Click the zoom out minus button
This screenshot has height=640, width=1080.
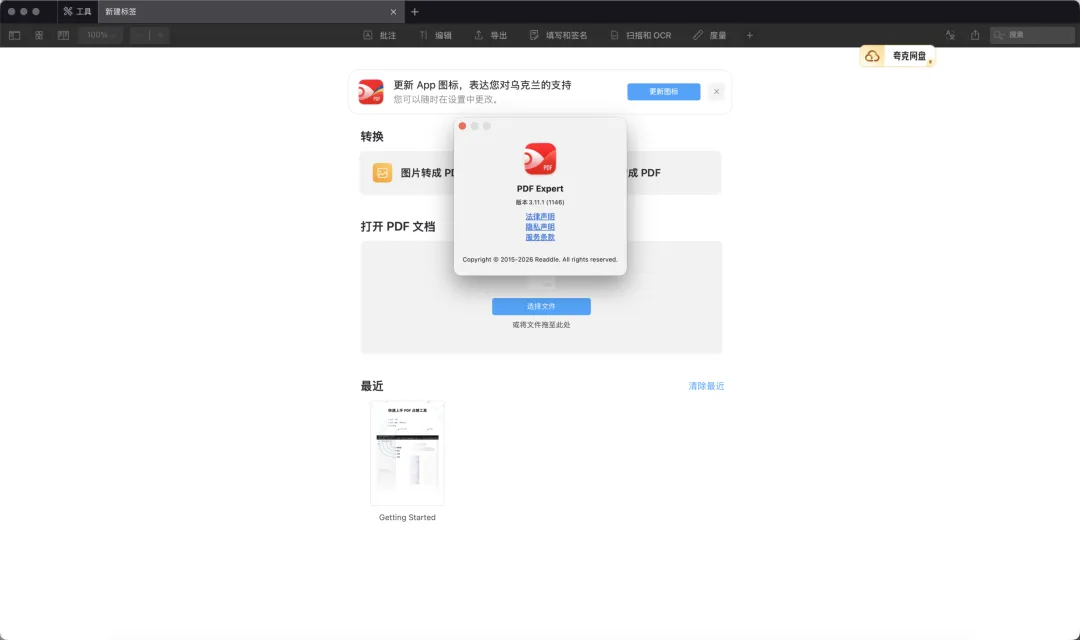140,35
